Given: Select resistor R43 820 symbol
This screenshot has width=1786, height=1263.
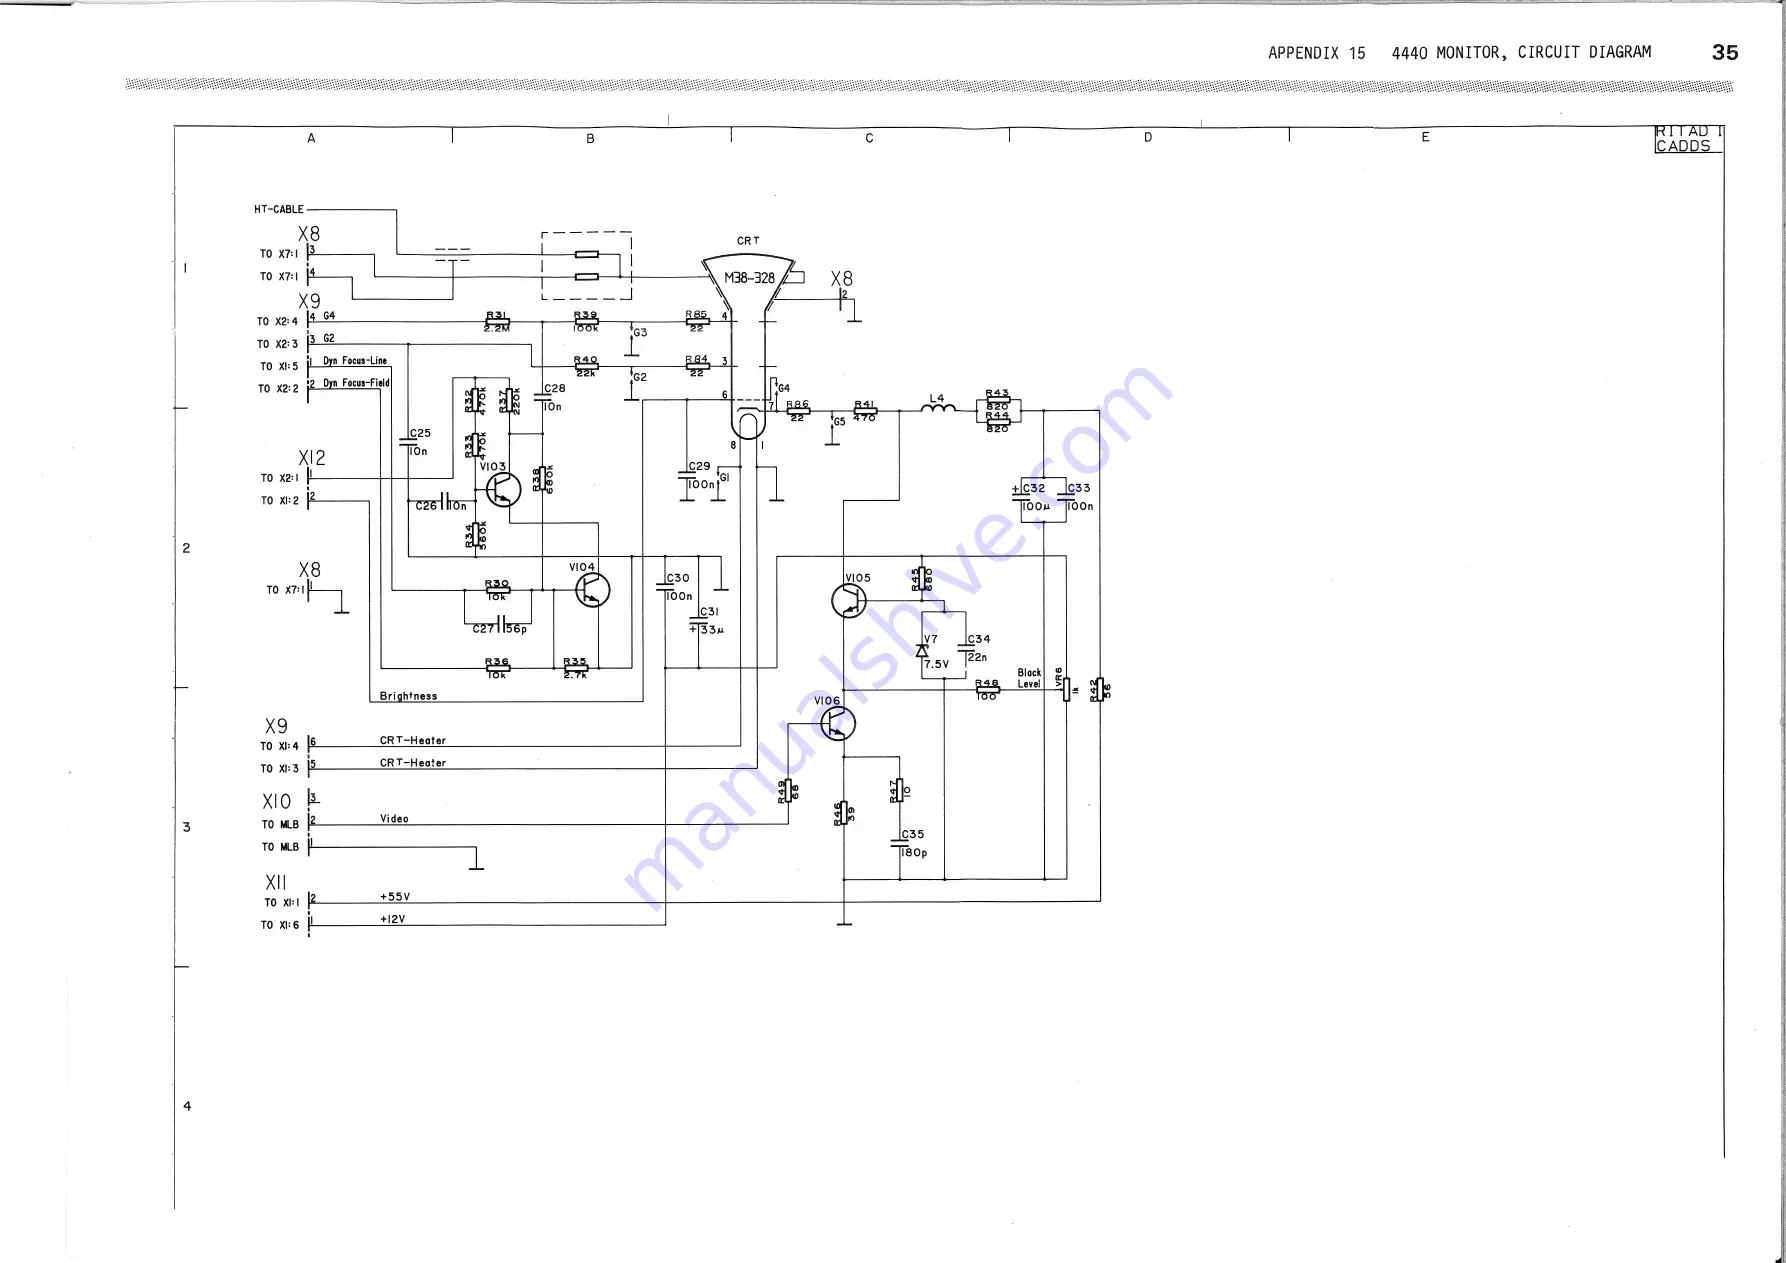Looking at the screenshot, I should [998, 400].
